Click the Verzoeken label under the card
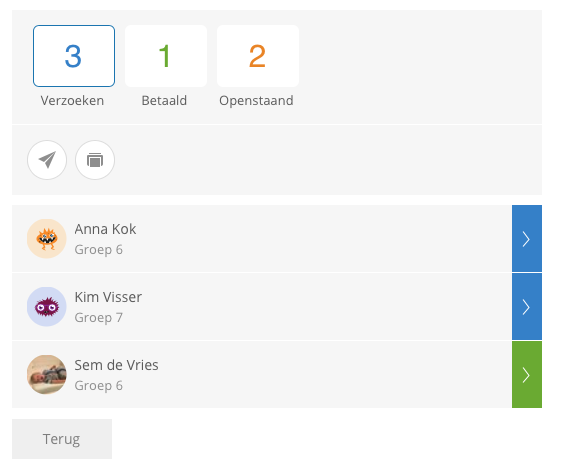The width and height of the screenshot is (562, 473). pos(72,101)
